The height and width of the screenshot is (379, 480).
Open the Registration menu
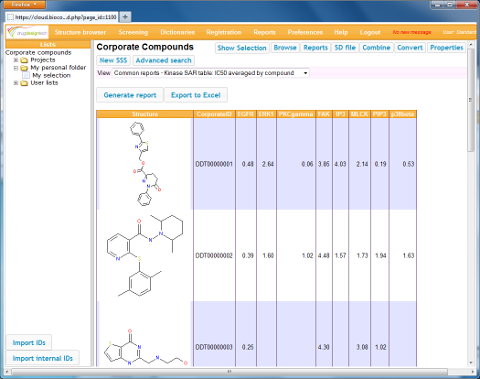pyautogui.click(x=224, y=32)
